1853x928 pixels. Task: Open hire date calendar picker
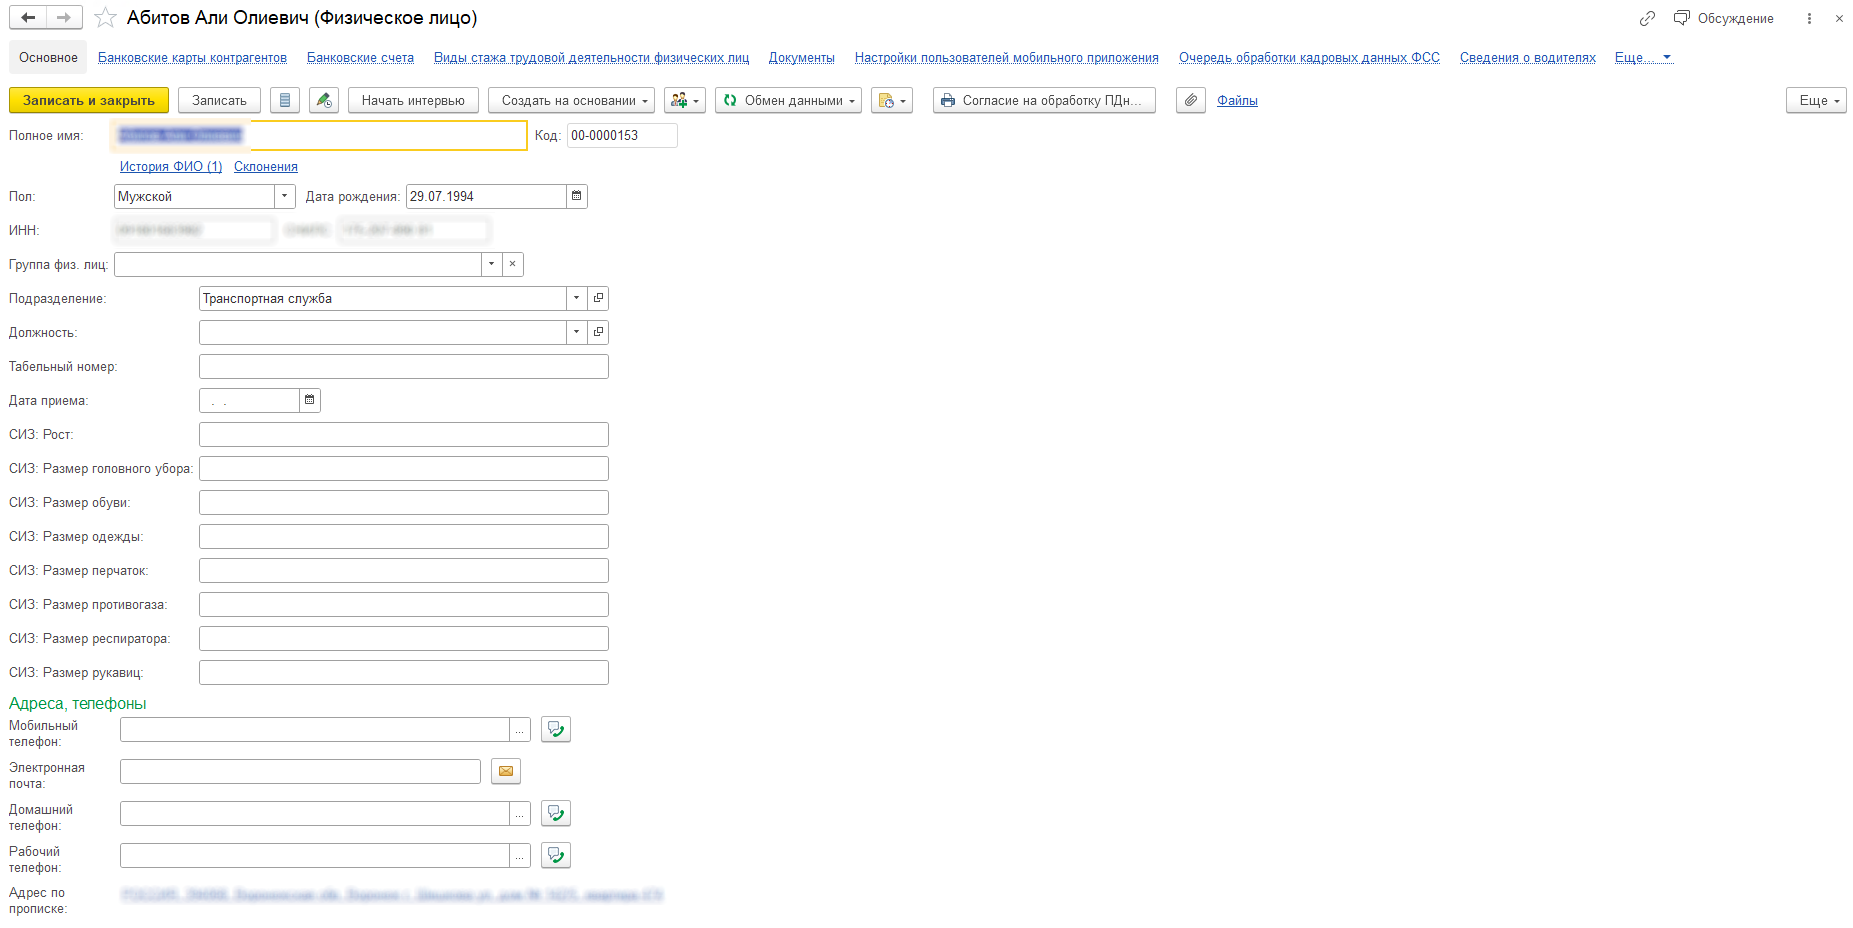[310, 400]
